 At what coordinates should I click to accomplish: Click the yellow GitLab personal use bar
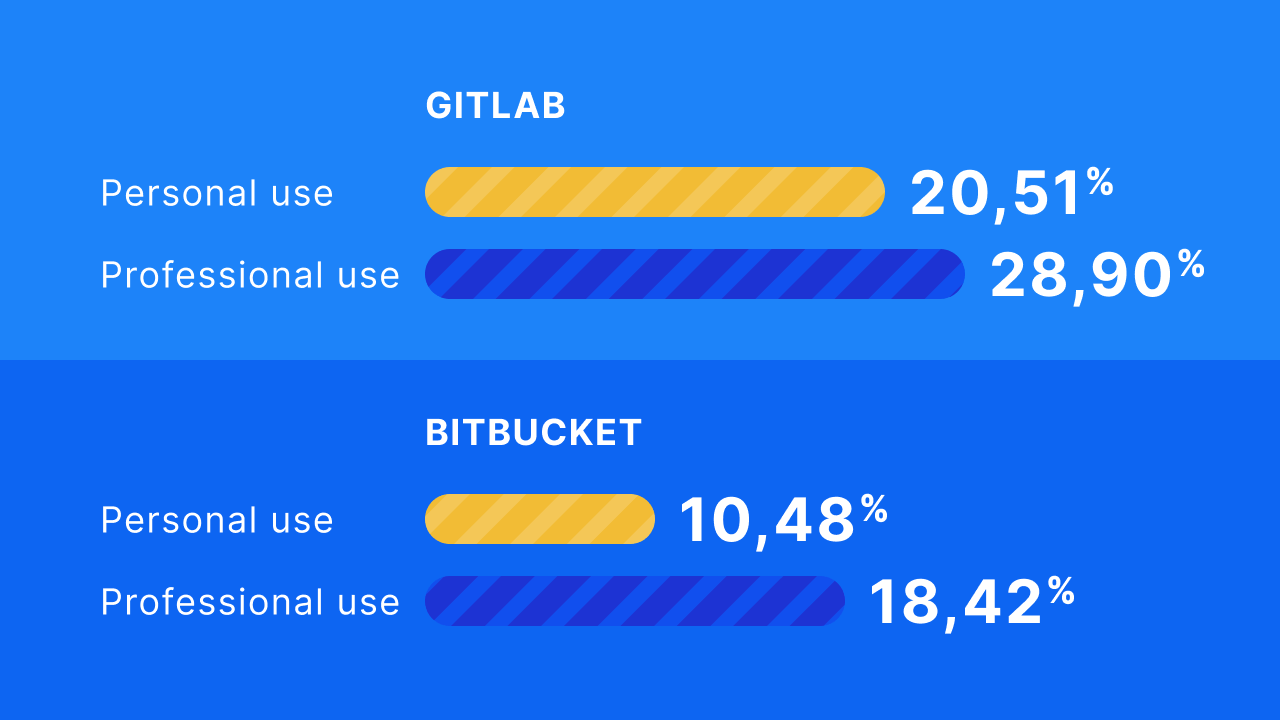point(654,192)
